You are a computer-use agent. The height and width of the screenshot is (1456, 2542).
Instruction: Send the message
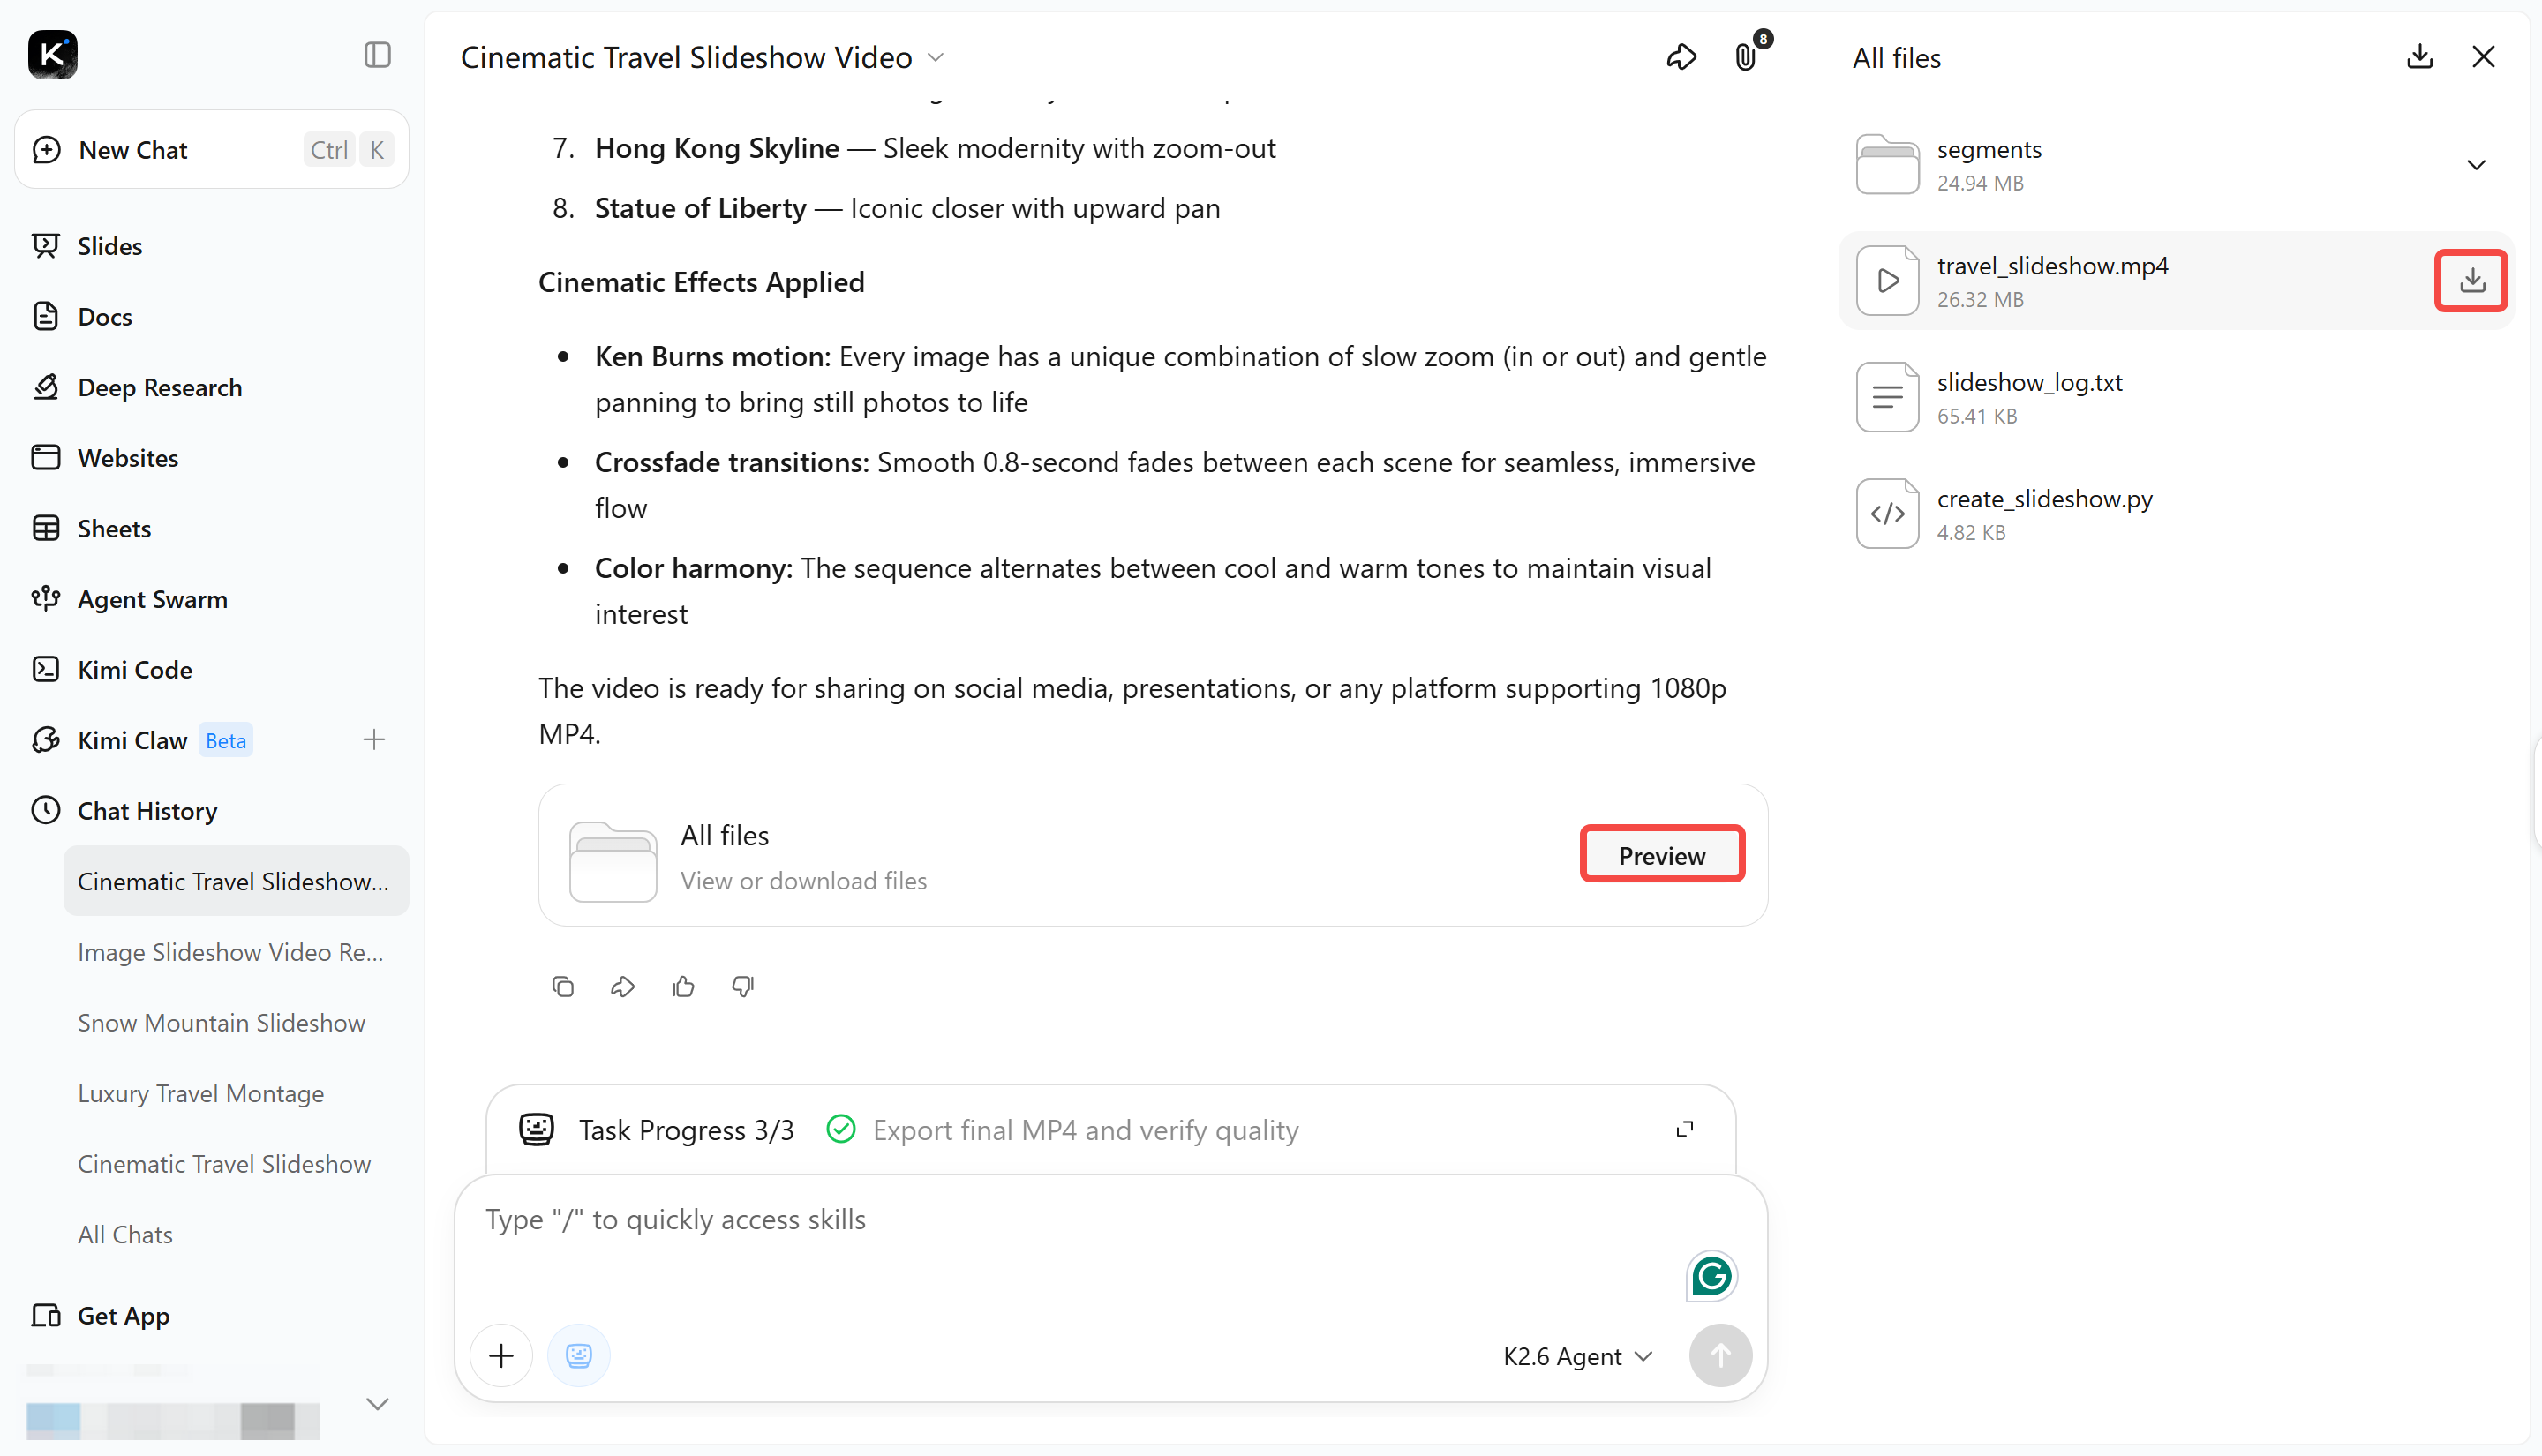coord(1721,1356)
